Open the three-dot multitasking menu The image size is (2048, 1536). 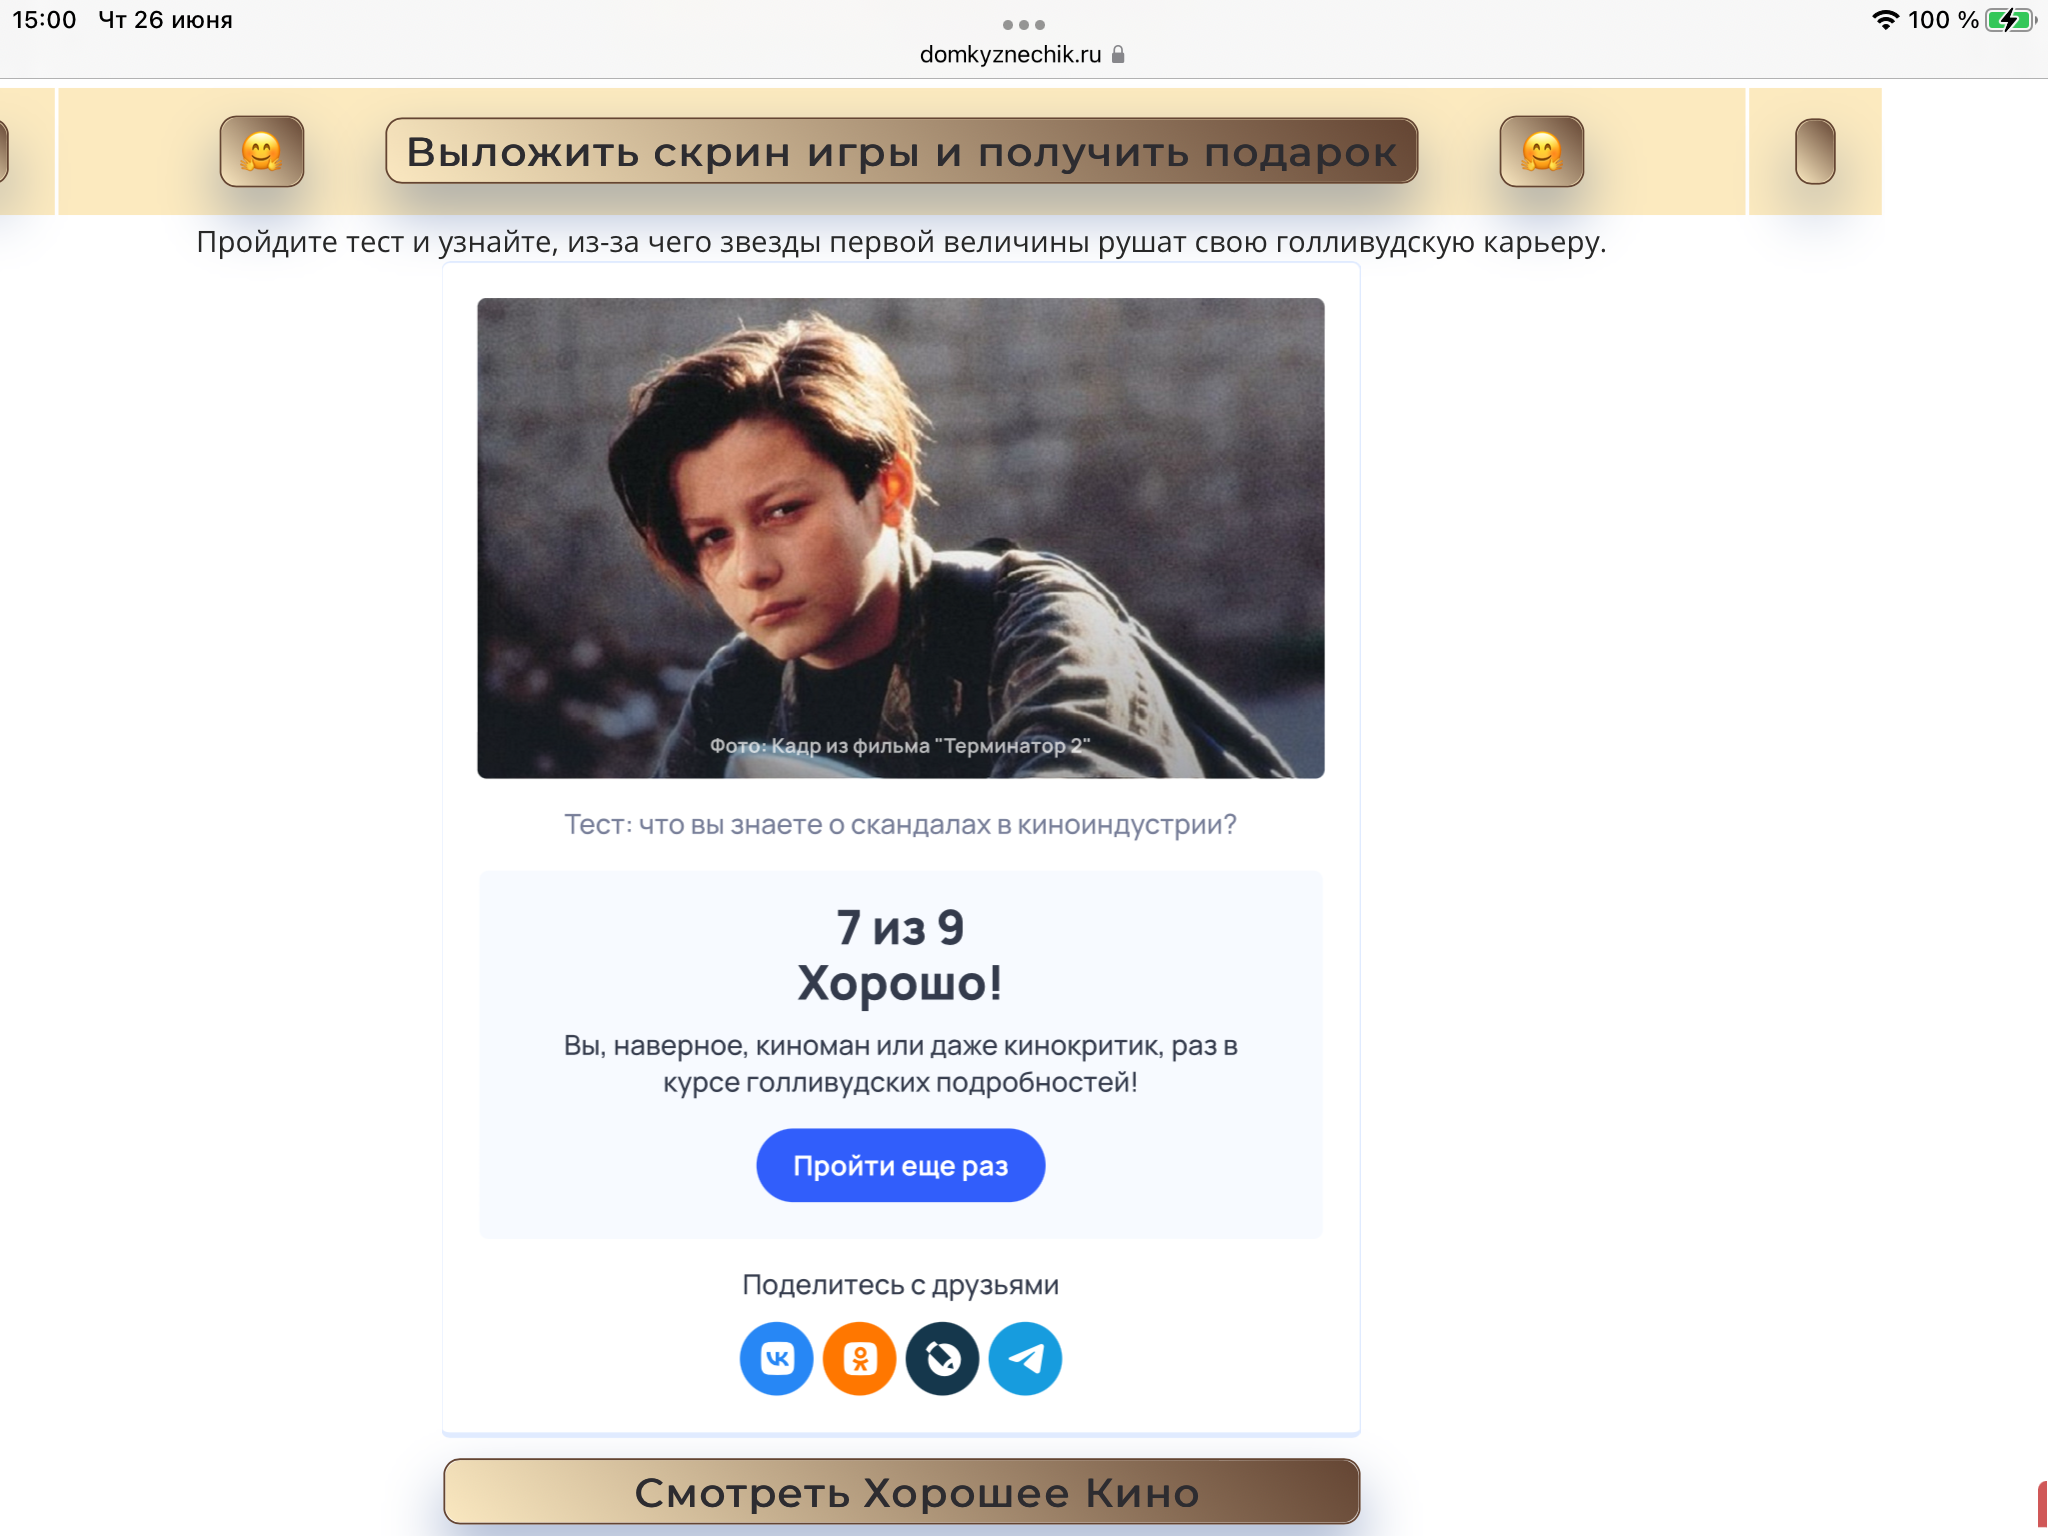pyautogui.click(x=1024, y=24)
